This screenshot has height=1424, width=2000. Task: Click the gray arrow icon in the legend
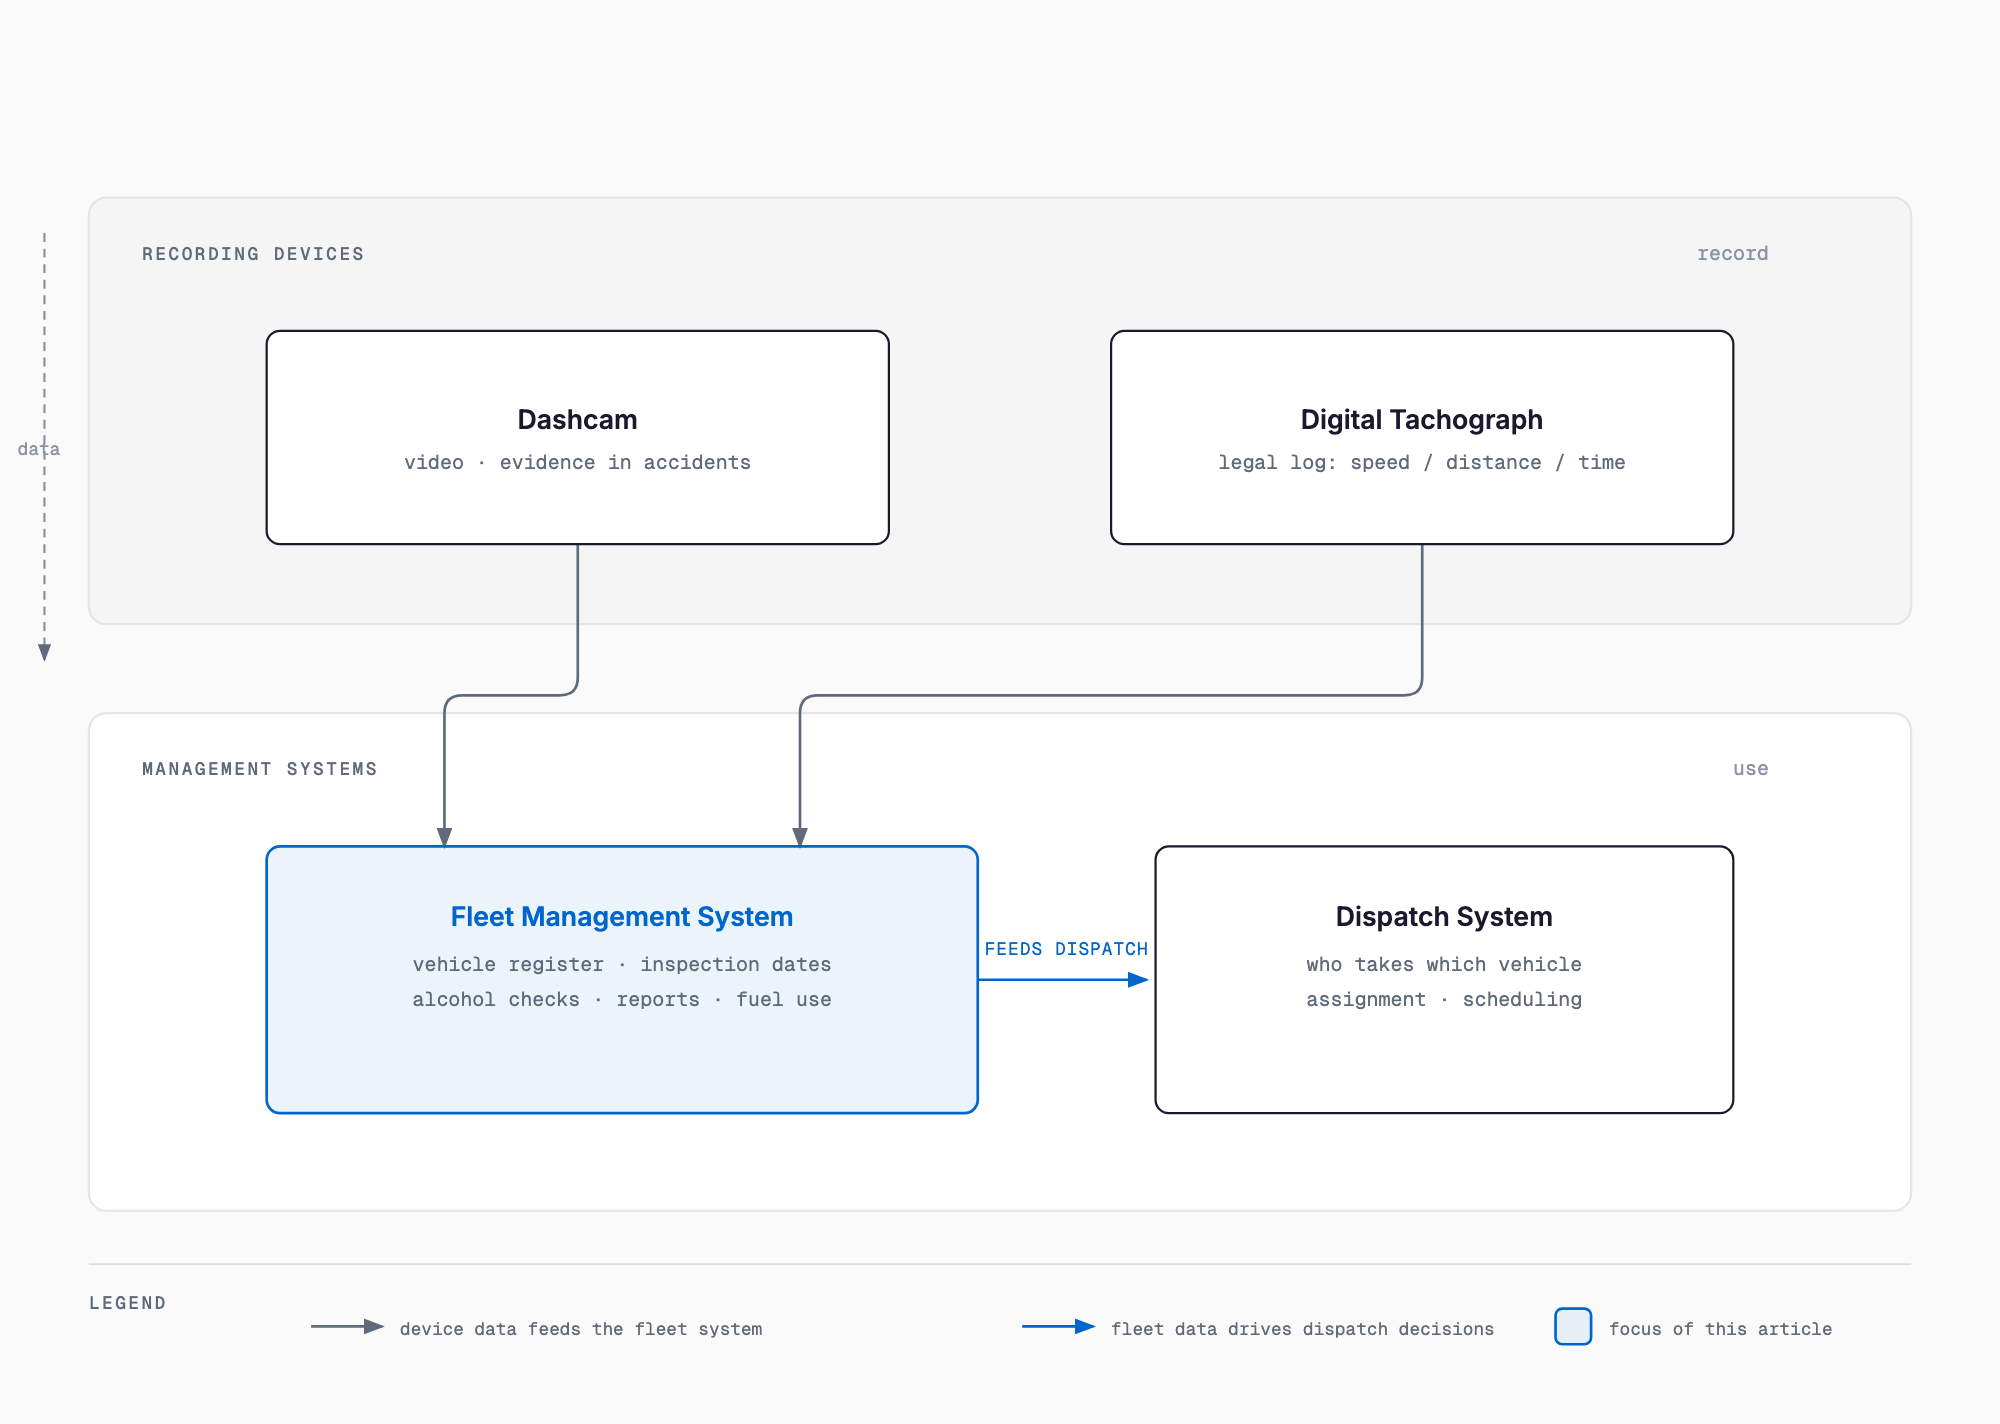tap(347, 1326)
